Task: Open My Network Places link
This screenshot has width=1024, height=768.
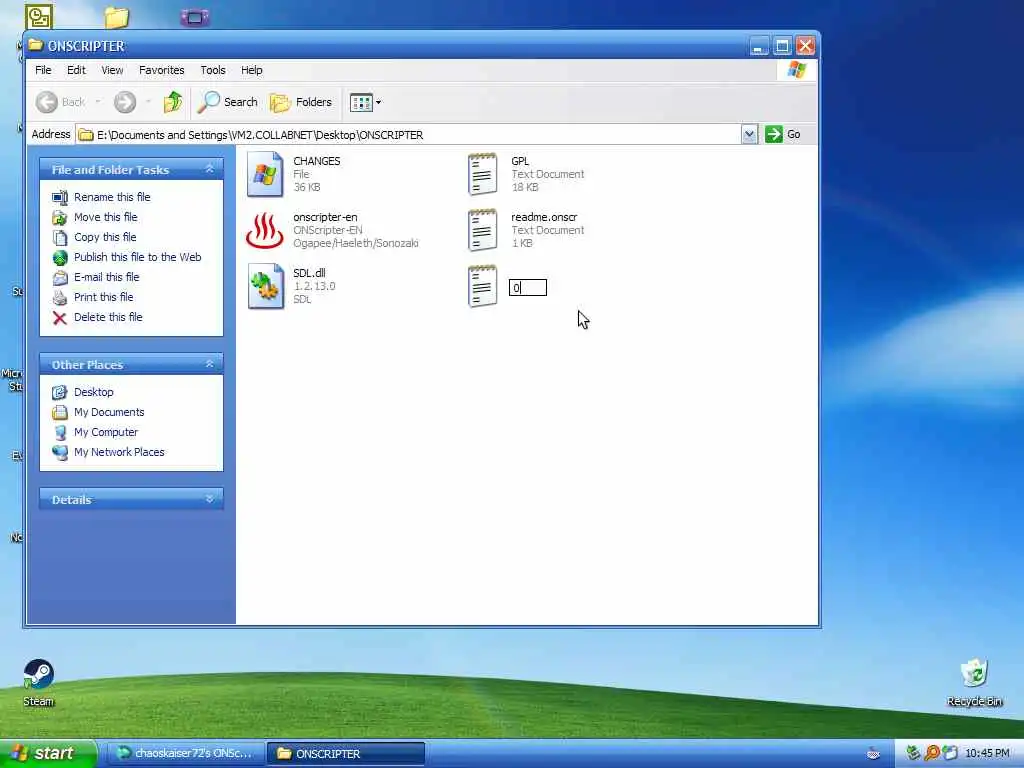Action: coord(119,452)
